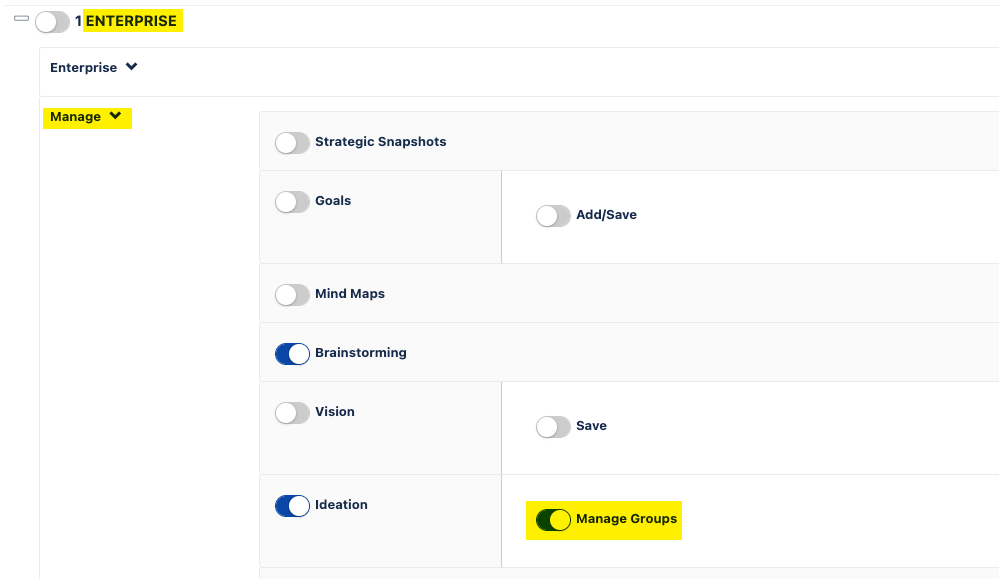Collapse the 1 ENTERPRISE tree node
The image size is (999, 579).
point(21,18)
